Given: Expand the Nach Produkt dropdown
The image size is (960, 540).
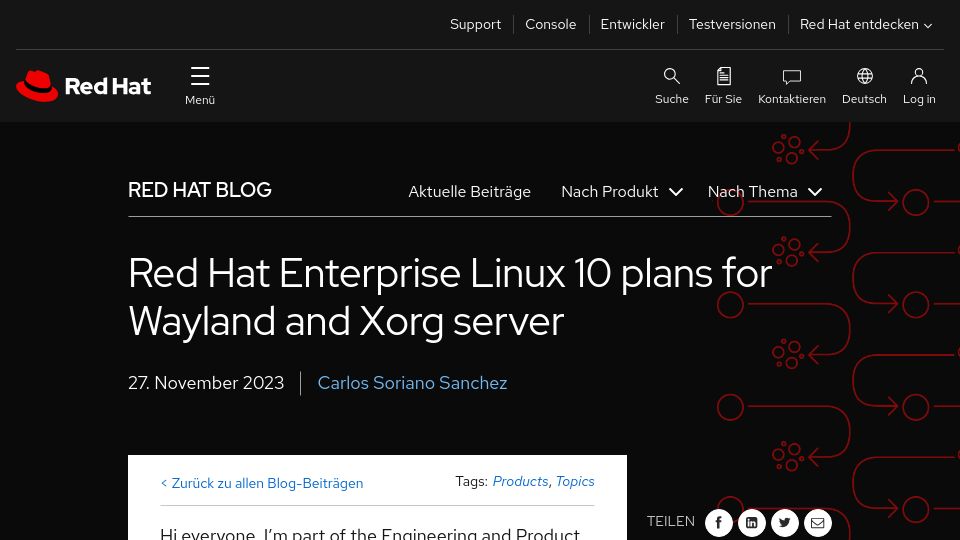Looking at the screenshot, I should point(622,192).
